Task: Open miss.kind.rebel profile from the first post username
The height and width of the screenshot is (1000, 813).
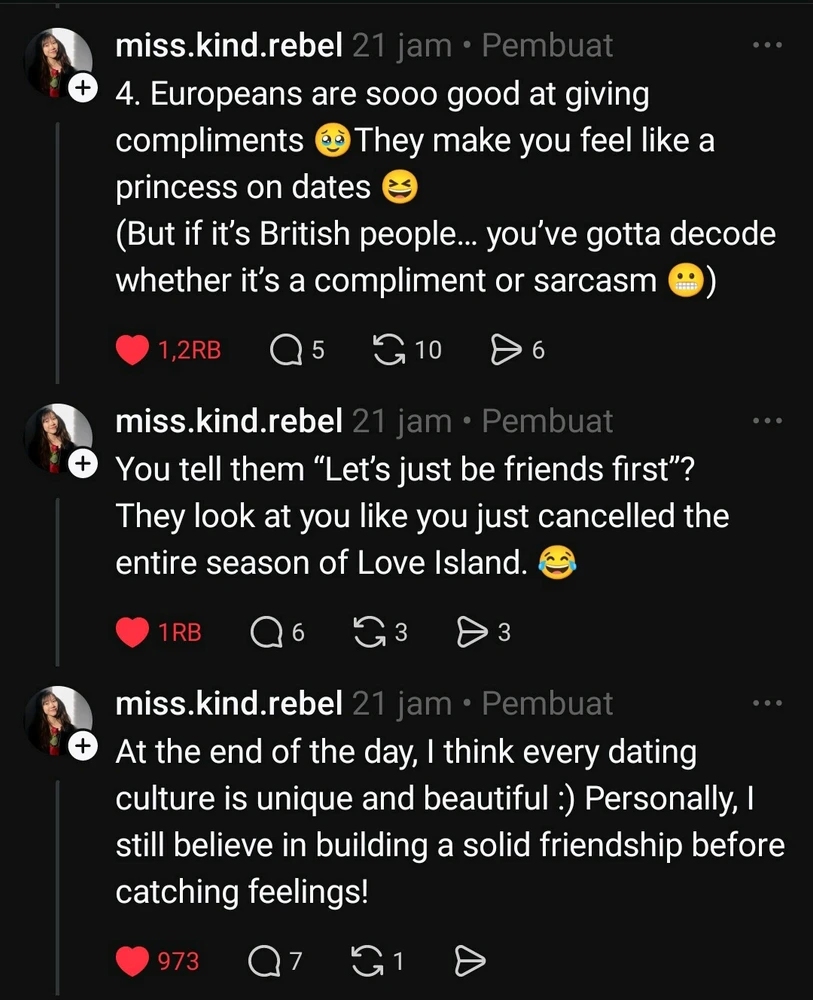Action: tap(230, 45)
